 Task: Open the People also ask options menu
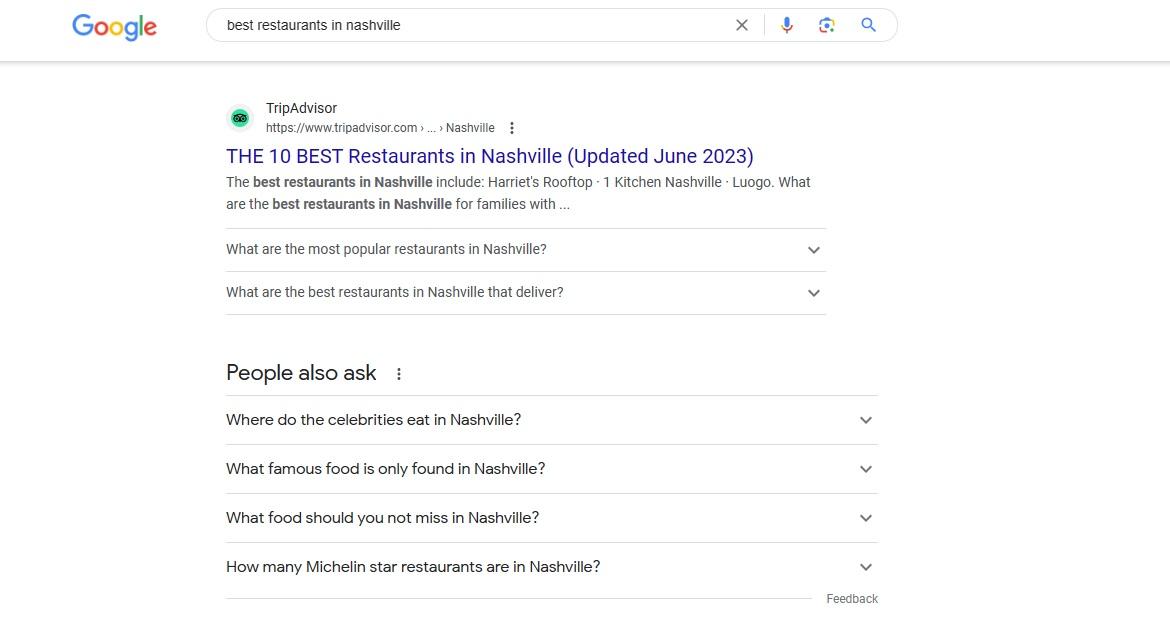pos(398,372)
